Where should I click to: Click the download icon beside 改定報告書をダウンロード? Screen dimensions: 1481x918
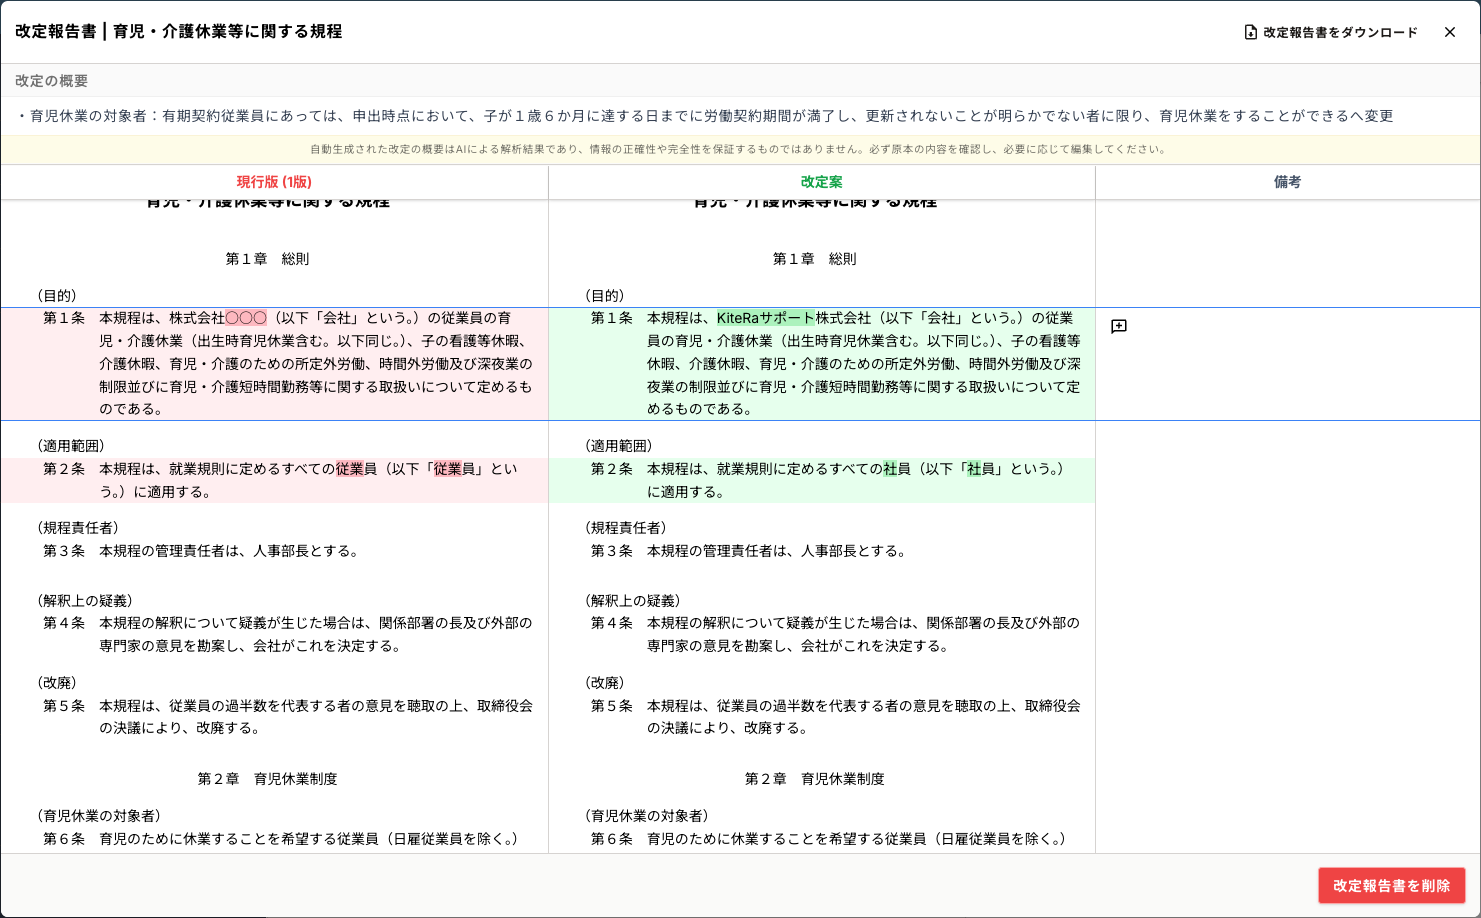tap(1250, 32)
